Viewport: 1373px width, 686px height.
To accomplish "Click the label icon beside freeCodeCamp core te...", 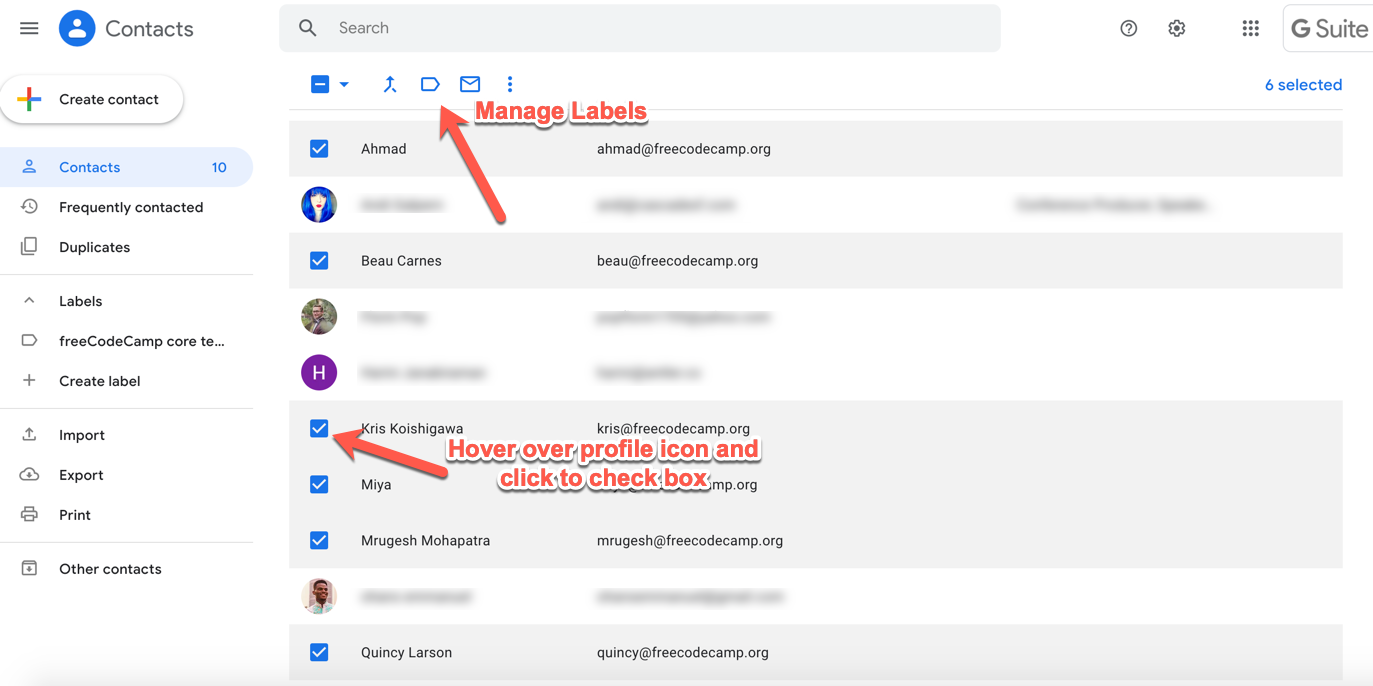I will (x=29, y=341).
